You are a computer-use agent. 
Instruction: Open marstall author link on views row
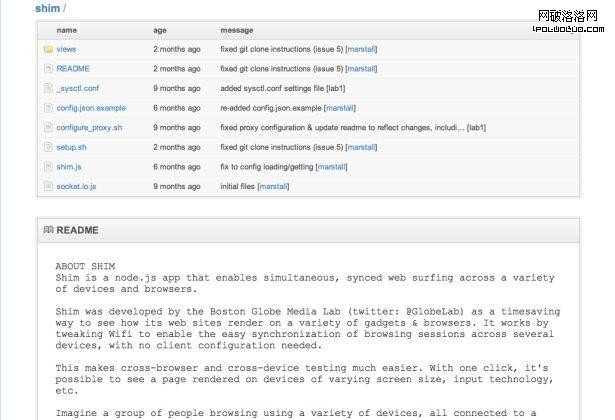[x=361, y=49]
